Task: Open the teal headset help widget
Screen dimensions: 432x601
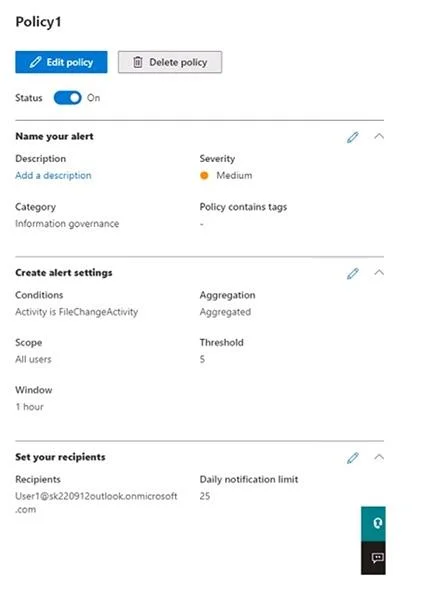Action: [373, 524]
